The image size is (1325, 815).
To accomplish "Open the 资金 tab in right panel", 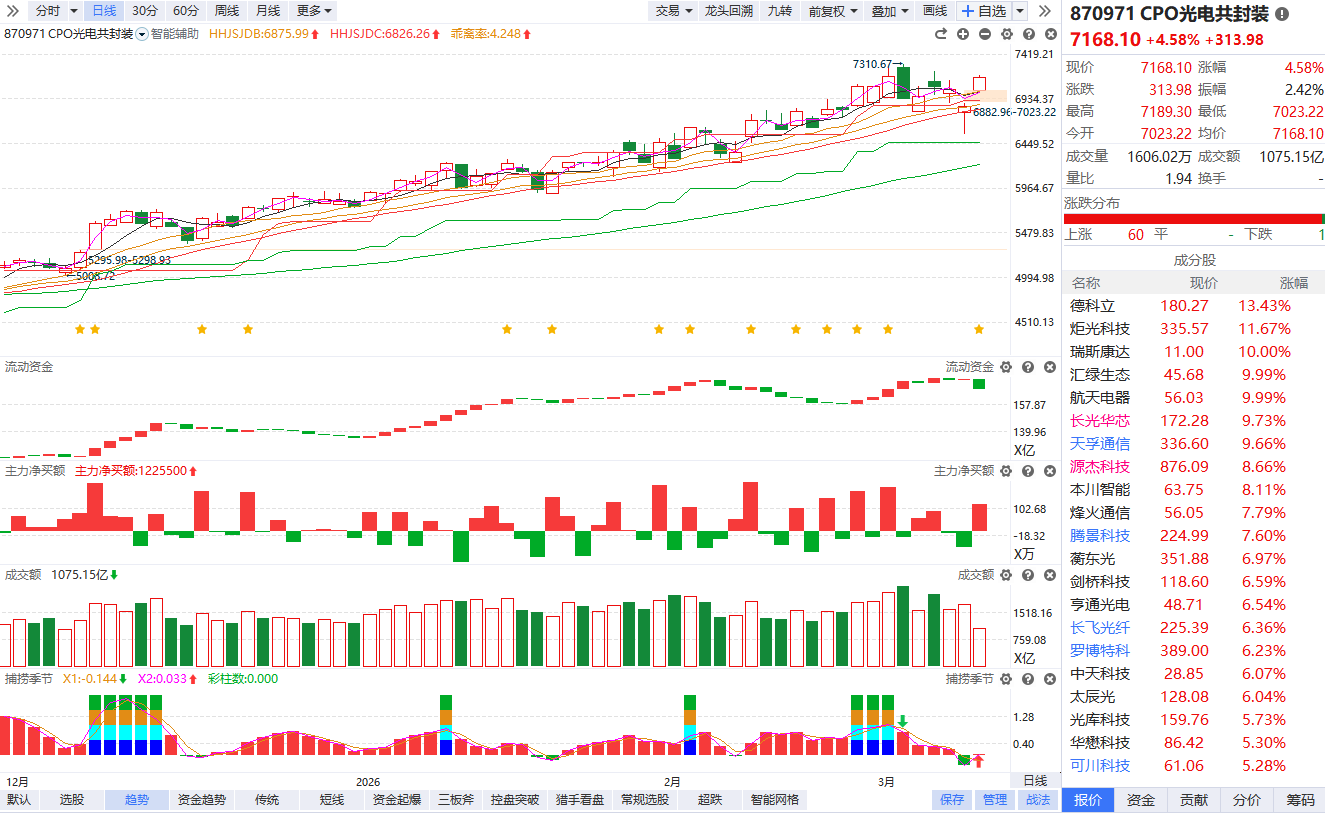I will (1140, 800).
